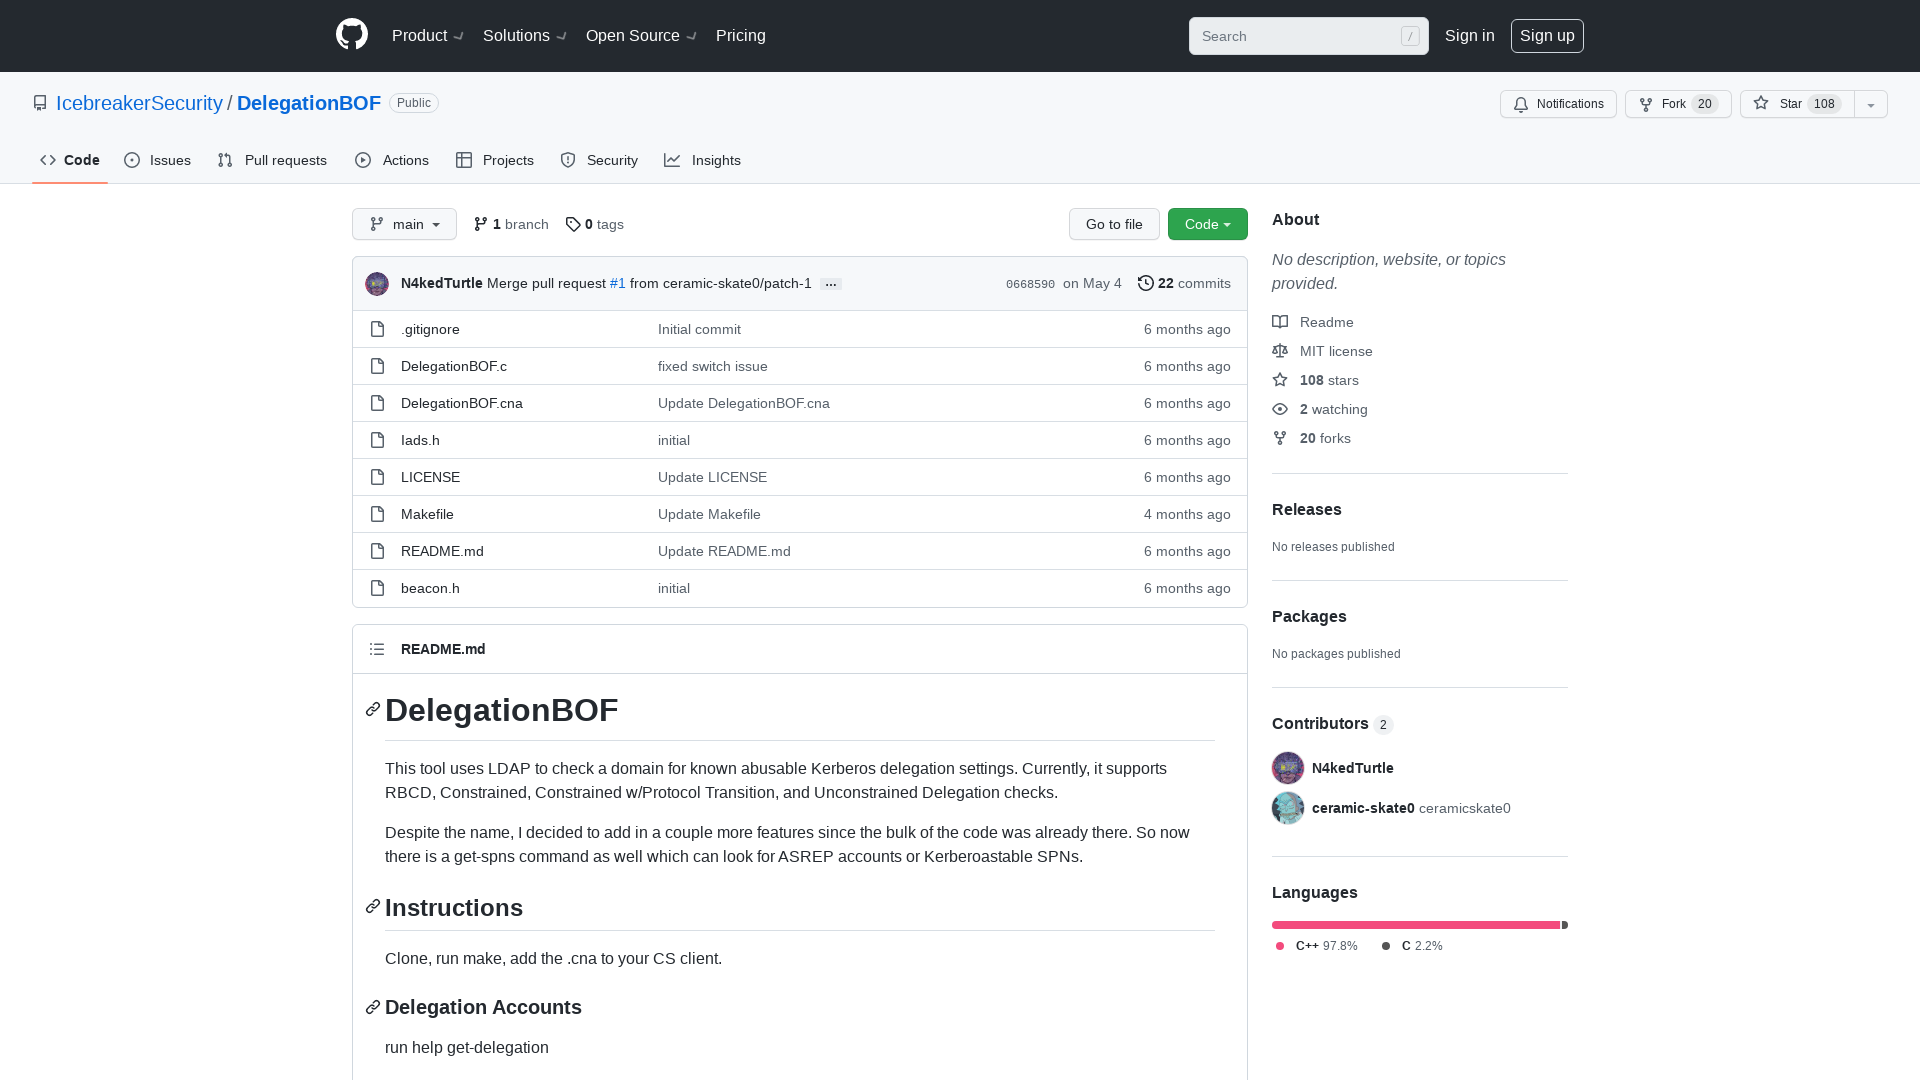The height and width of the screenshot is (1080, 1920).
Task: Open the Actions tab
Action: coord(392,160)
